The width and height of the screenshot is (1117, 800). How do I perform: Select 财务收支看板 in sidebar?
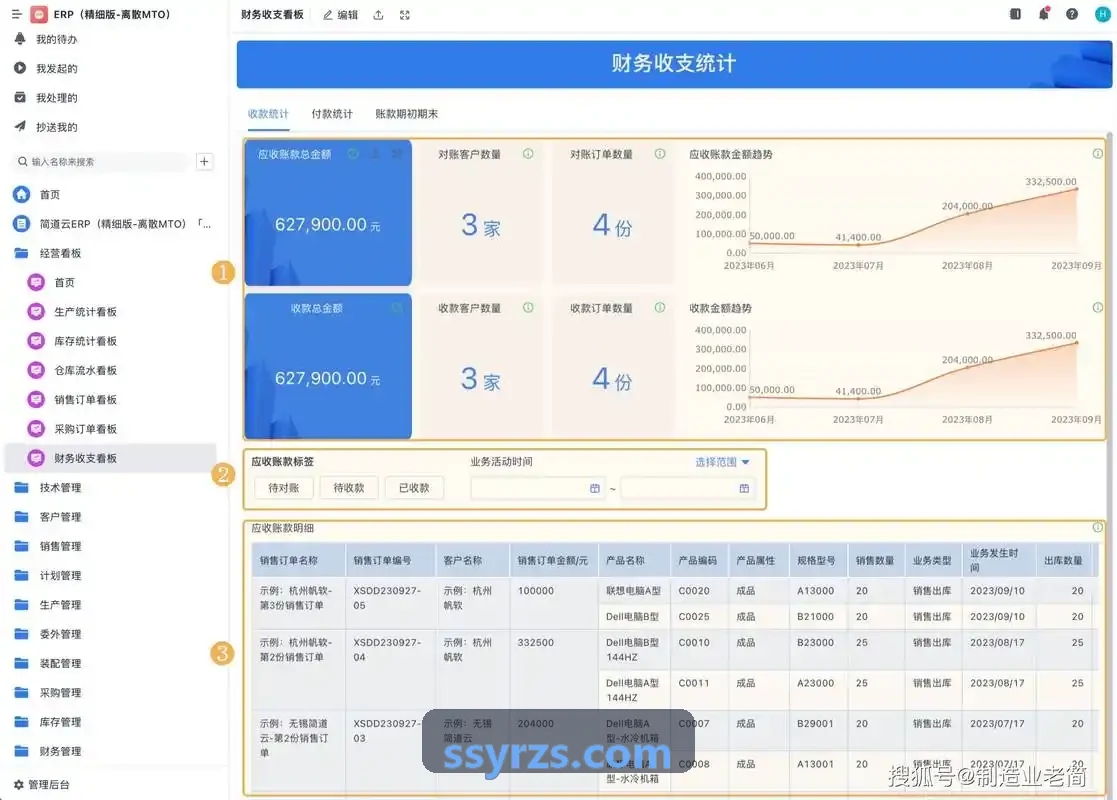click(110, 458)
